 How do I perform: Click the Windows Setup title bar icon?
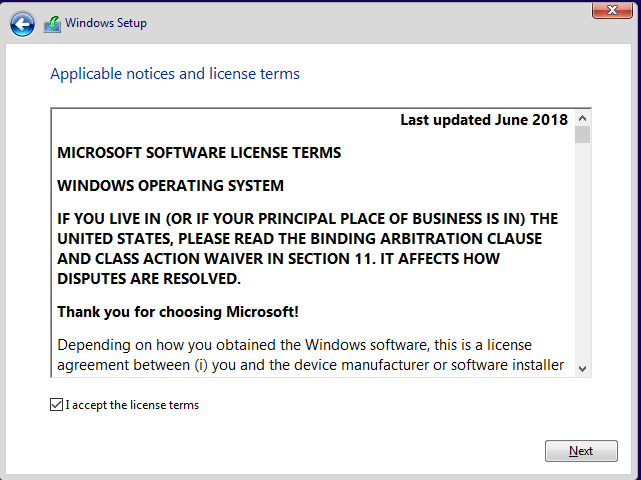pyautogui.click(x=52, y=24)
